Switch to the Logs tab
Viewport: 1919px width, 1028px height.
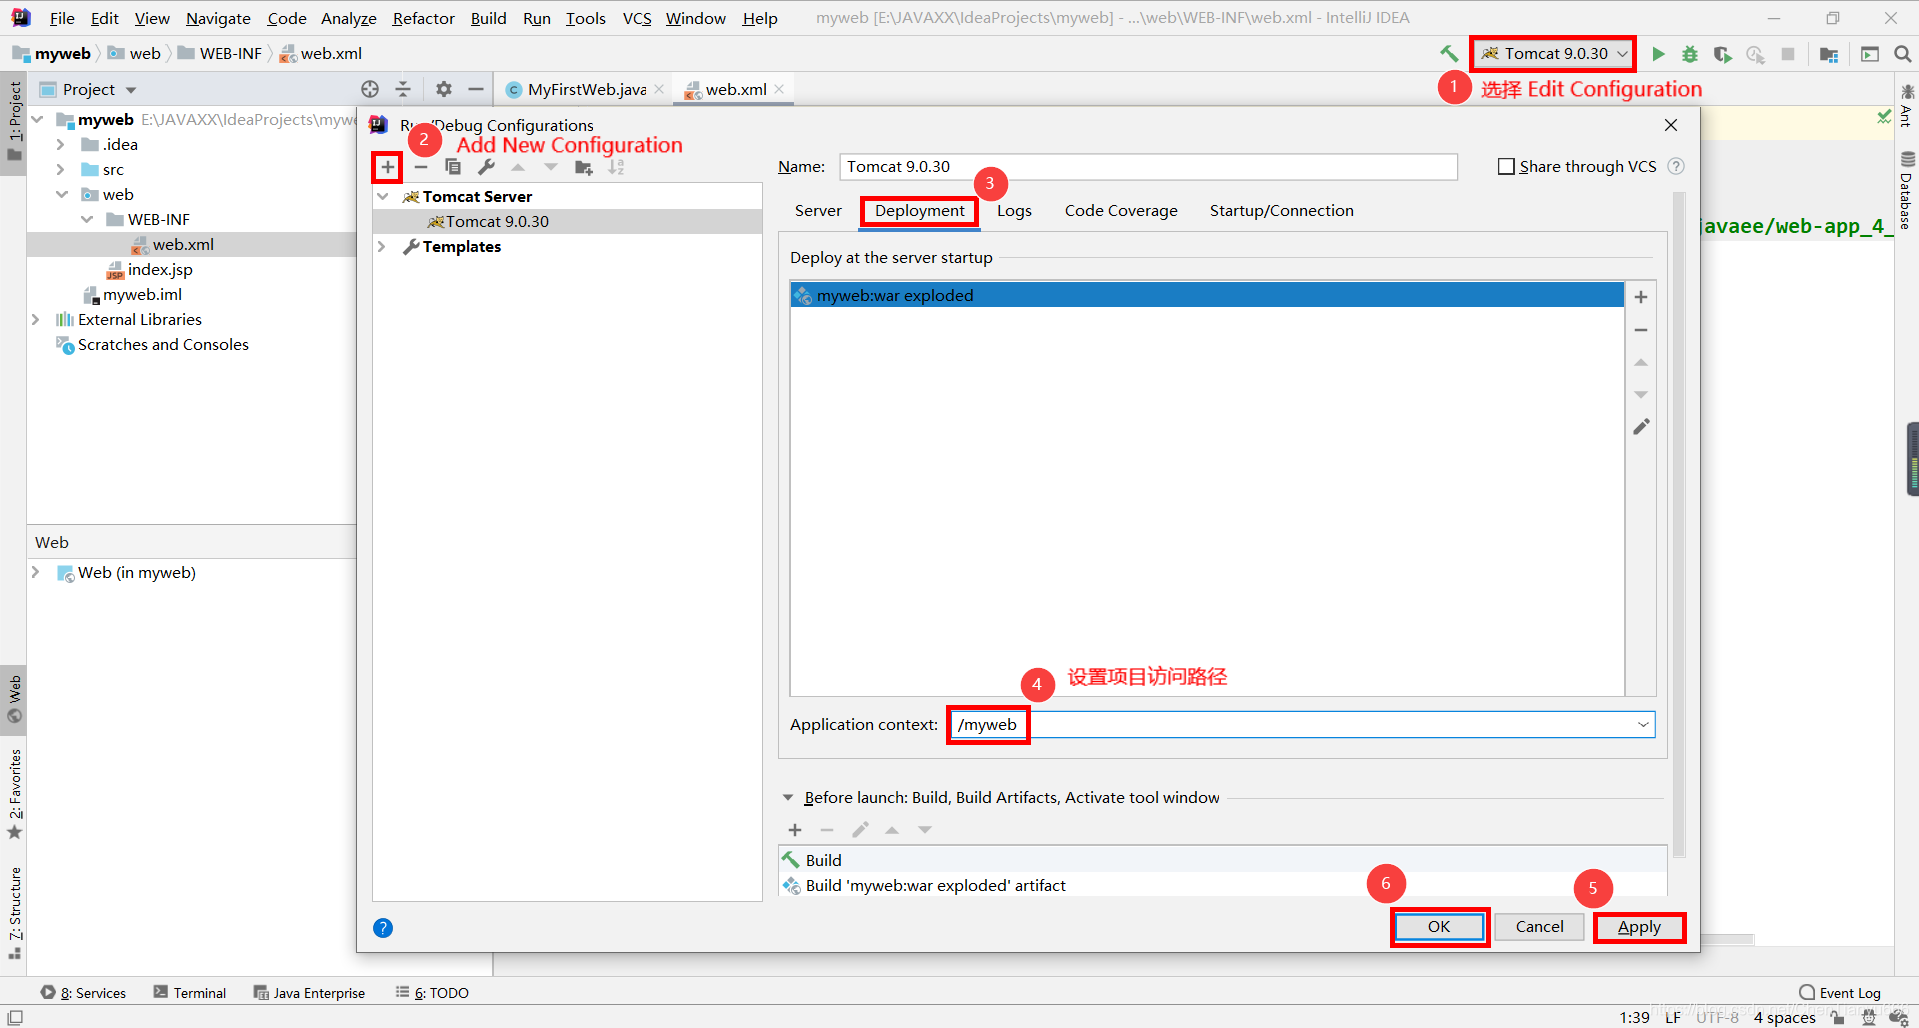(x=1014, y=211)
